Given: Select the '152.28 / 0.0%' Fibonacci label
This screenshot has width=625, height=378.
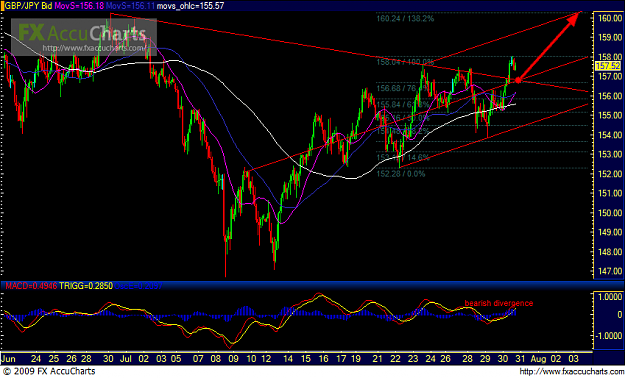Looking at the screenshot, I should coord(401,174).
